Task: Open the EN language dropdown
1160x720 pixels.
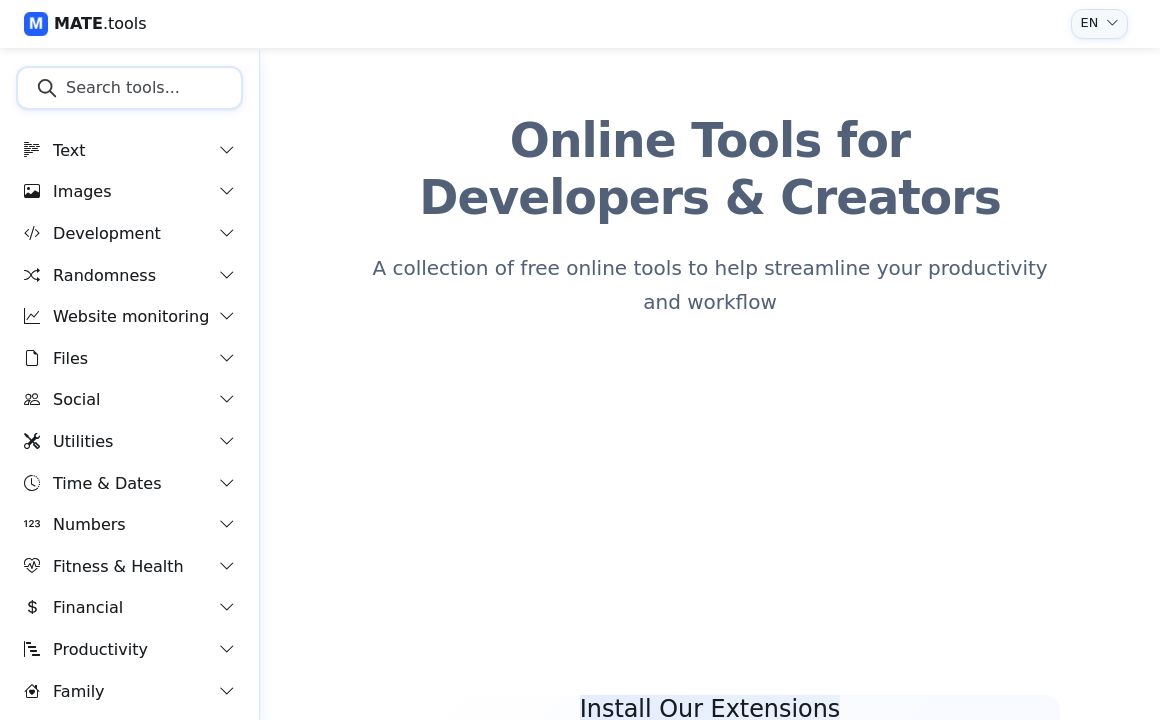Action: (x=1098, y=23)
